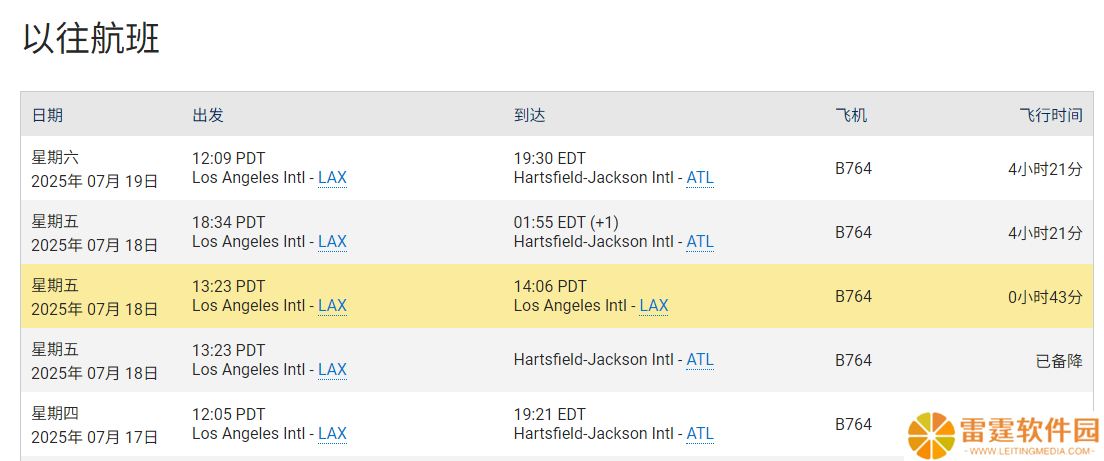Click the 到达 column header
1104x461 pixels.
click(x=529, y=115)
